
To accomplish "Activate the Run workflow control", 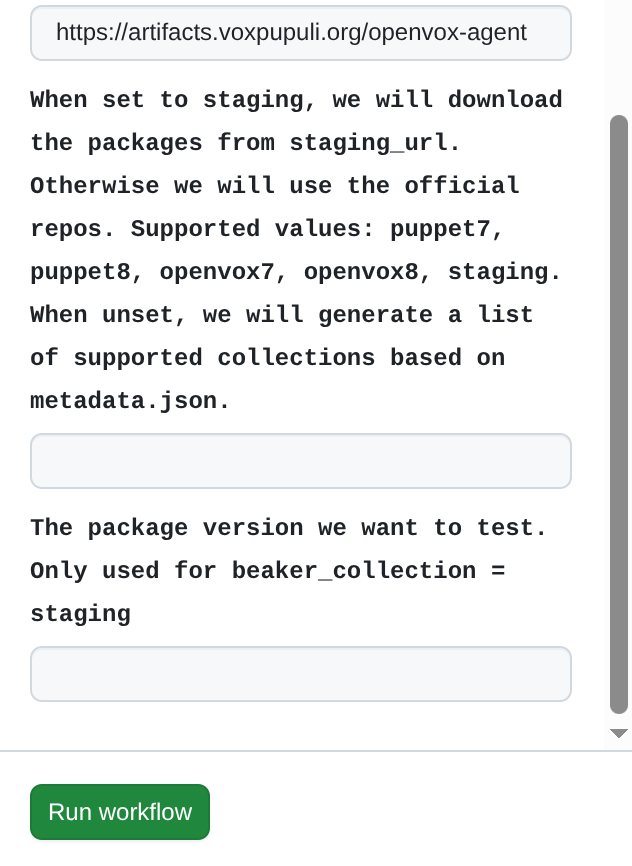I will point(119,811).
